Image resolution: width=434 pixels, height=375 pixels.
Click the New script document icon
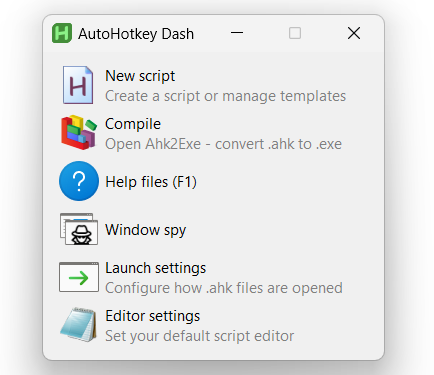point(78,85)
